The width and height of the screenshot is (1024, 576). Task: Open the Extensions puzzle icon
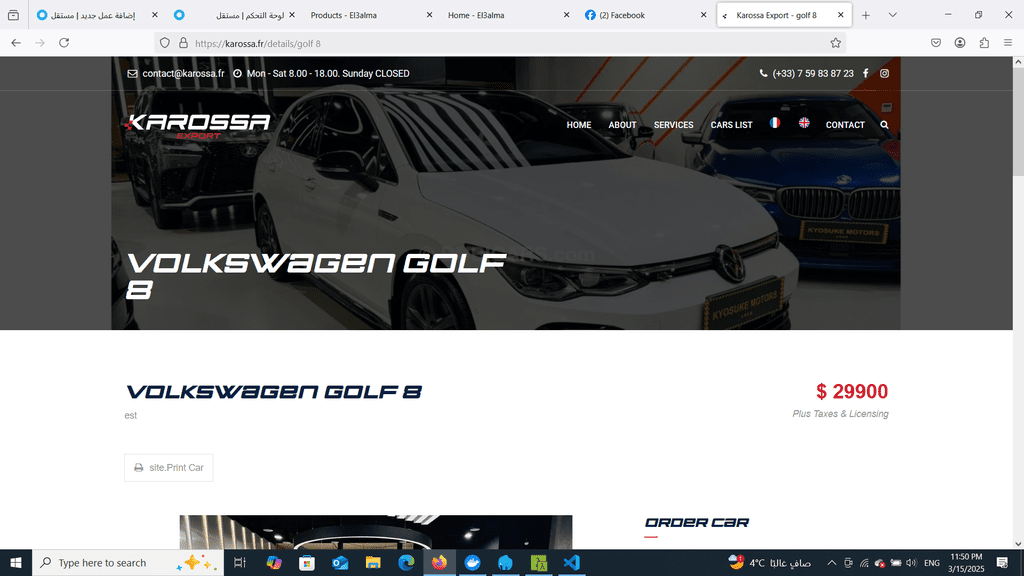tap(984, 42)
